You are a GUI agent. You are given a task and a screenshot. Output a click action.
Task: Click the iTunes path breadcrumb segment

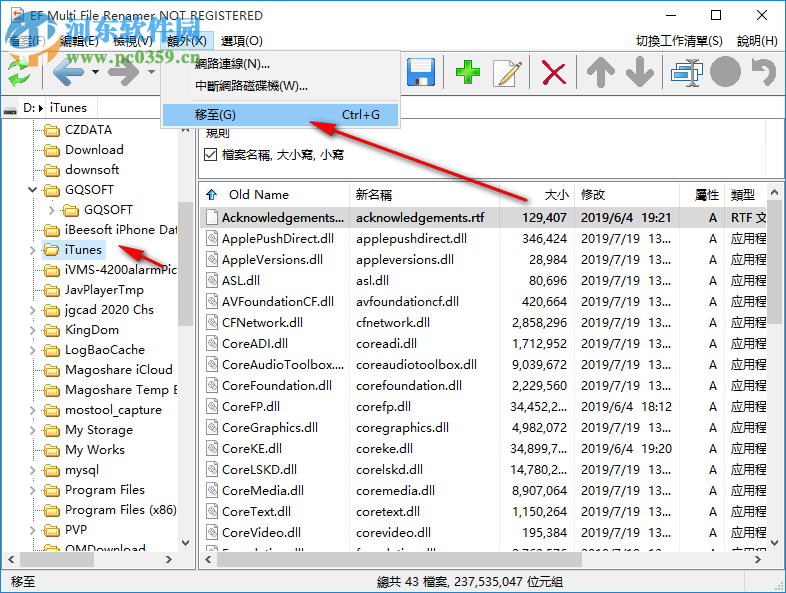tap(68, 108)
